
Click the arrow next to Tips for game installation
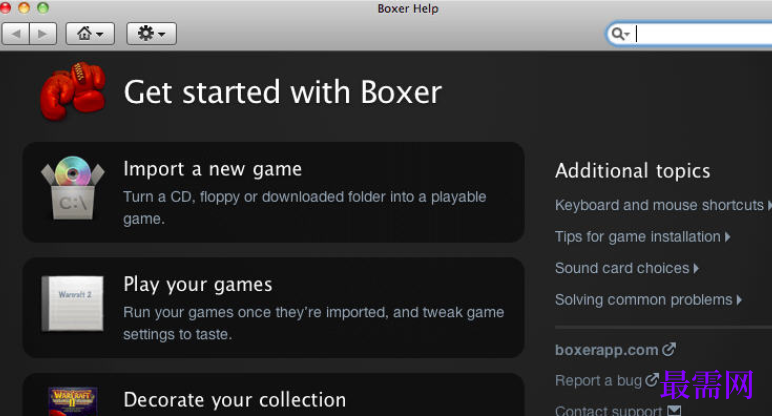tap(728, 237)
